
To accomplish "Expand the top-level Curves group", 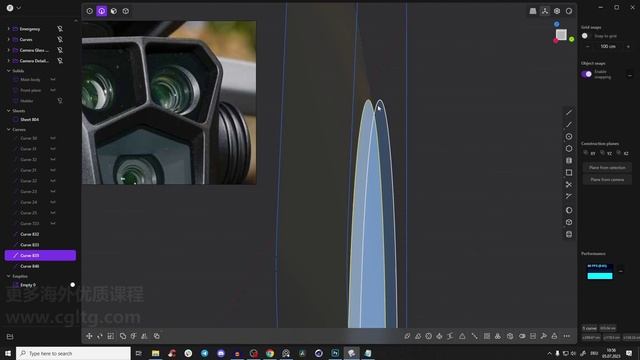I will coord(9,39).
